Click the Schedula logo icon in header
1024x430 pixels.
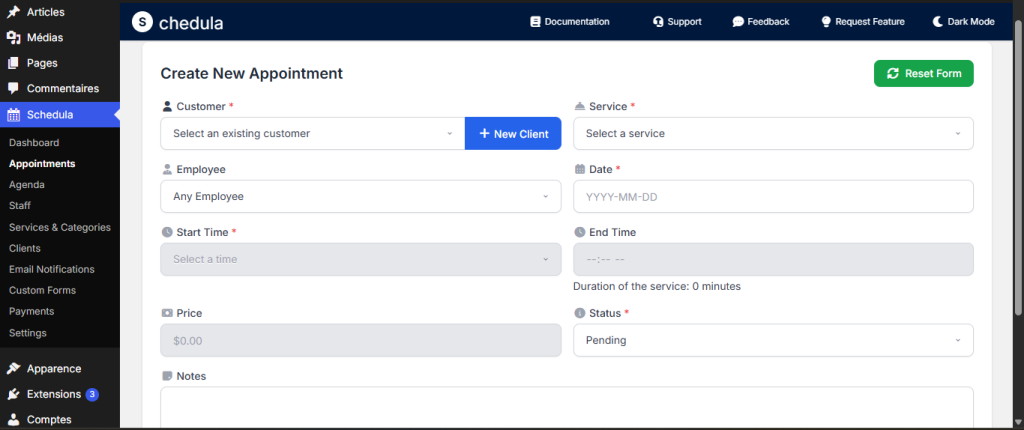point(143,21)
